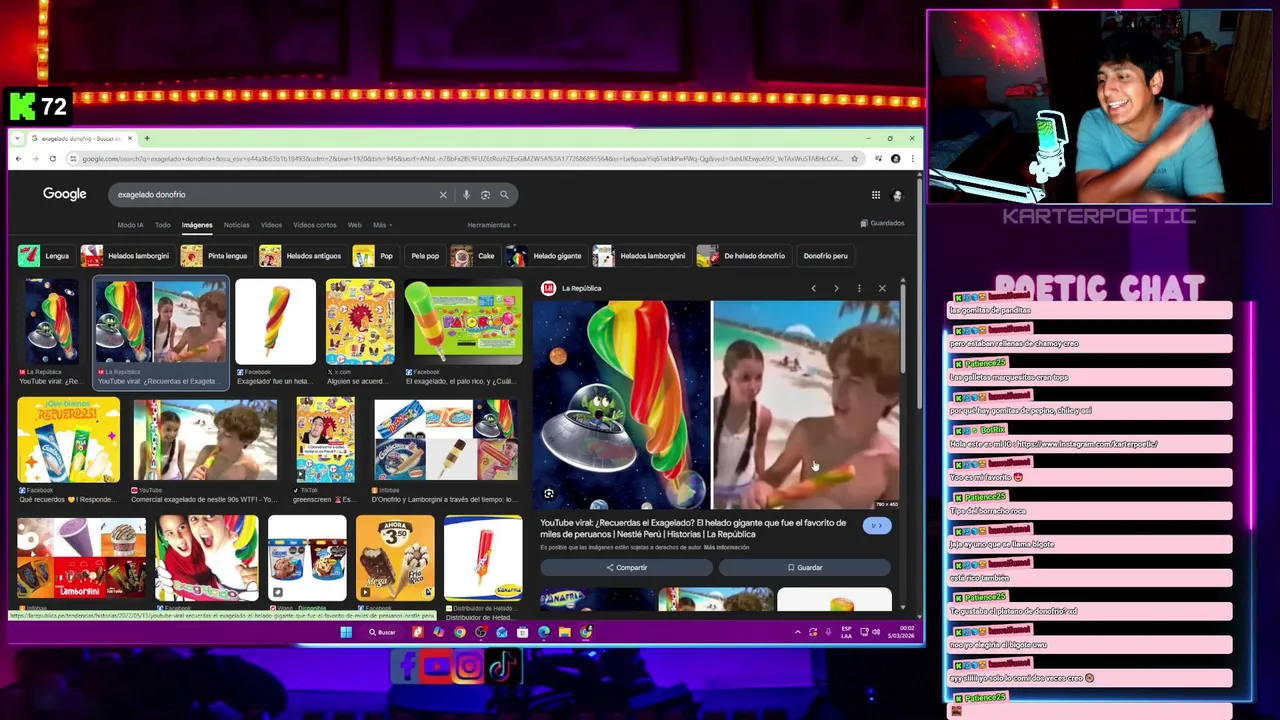Search this image with Lens overlay icon
The image size is (1280, 720).
pyautogui.click(x=549, y=494)
